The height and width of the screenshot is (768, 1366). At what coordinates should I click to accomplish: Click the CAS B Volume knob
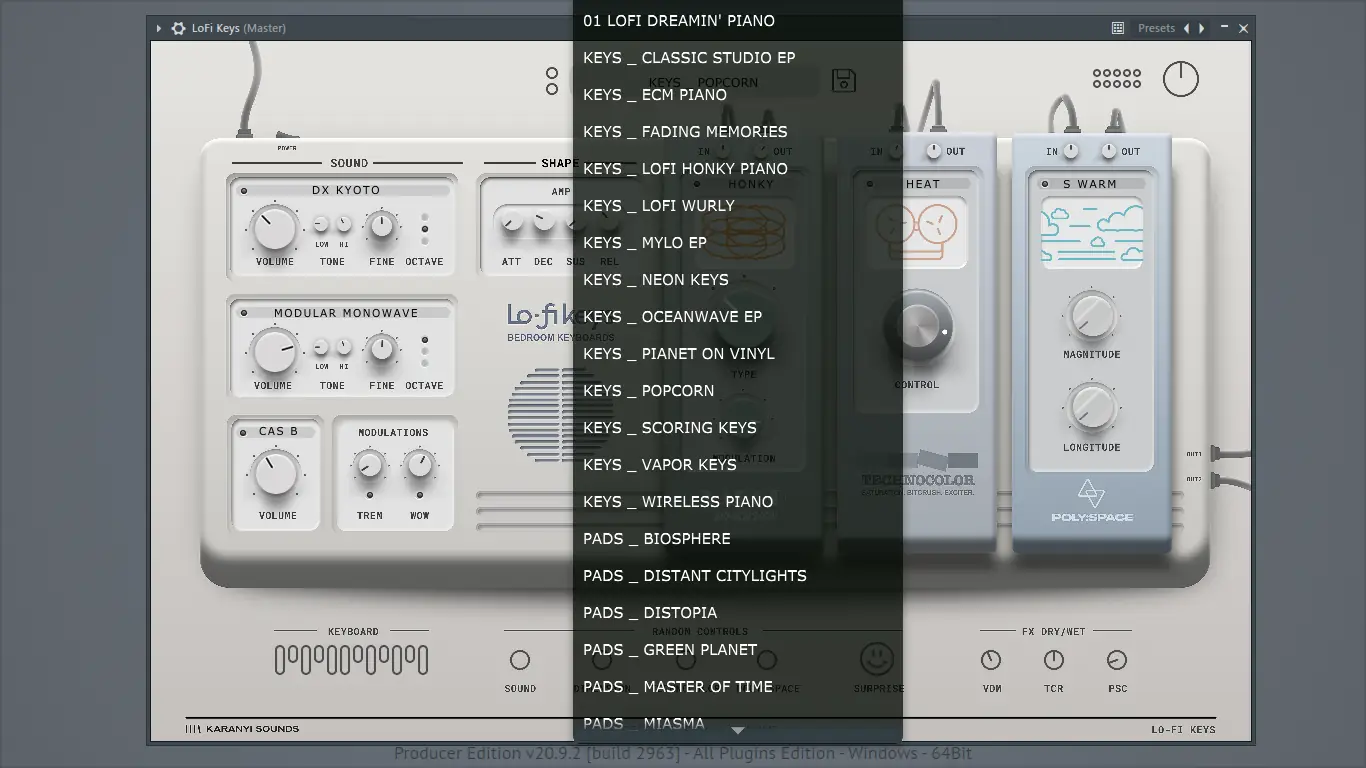coord(276,474)
